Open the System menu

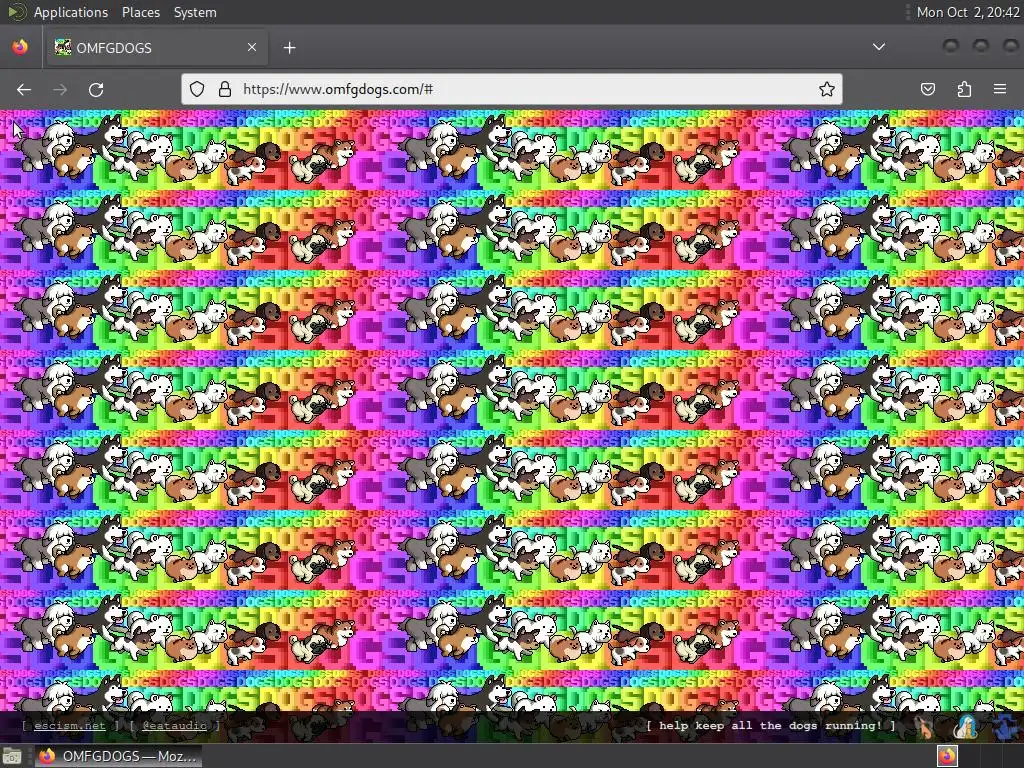[x=195, y=12]
